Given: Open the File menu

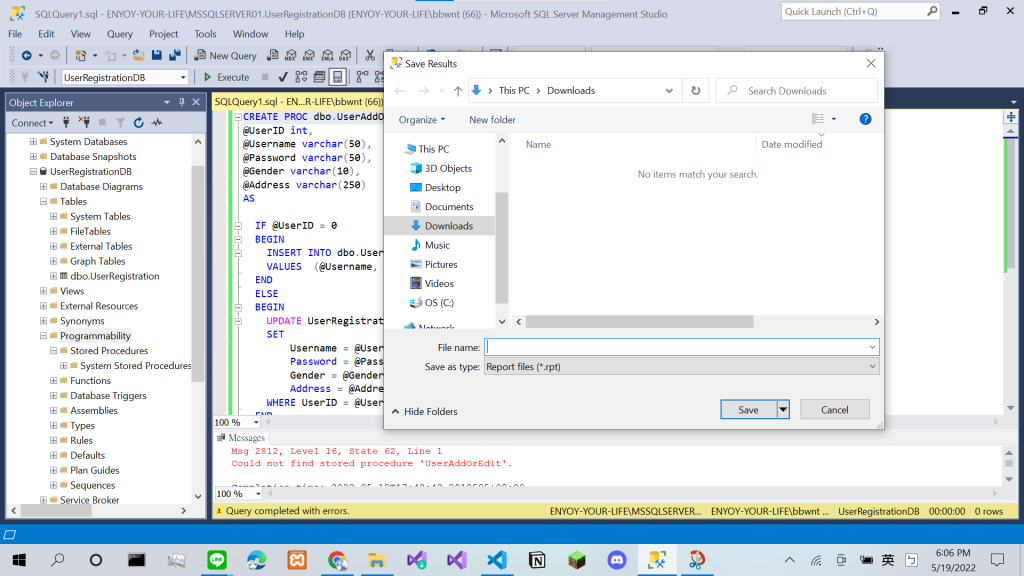Looking at the screenshot, I should pos(15,34).
